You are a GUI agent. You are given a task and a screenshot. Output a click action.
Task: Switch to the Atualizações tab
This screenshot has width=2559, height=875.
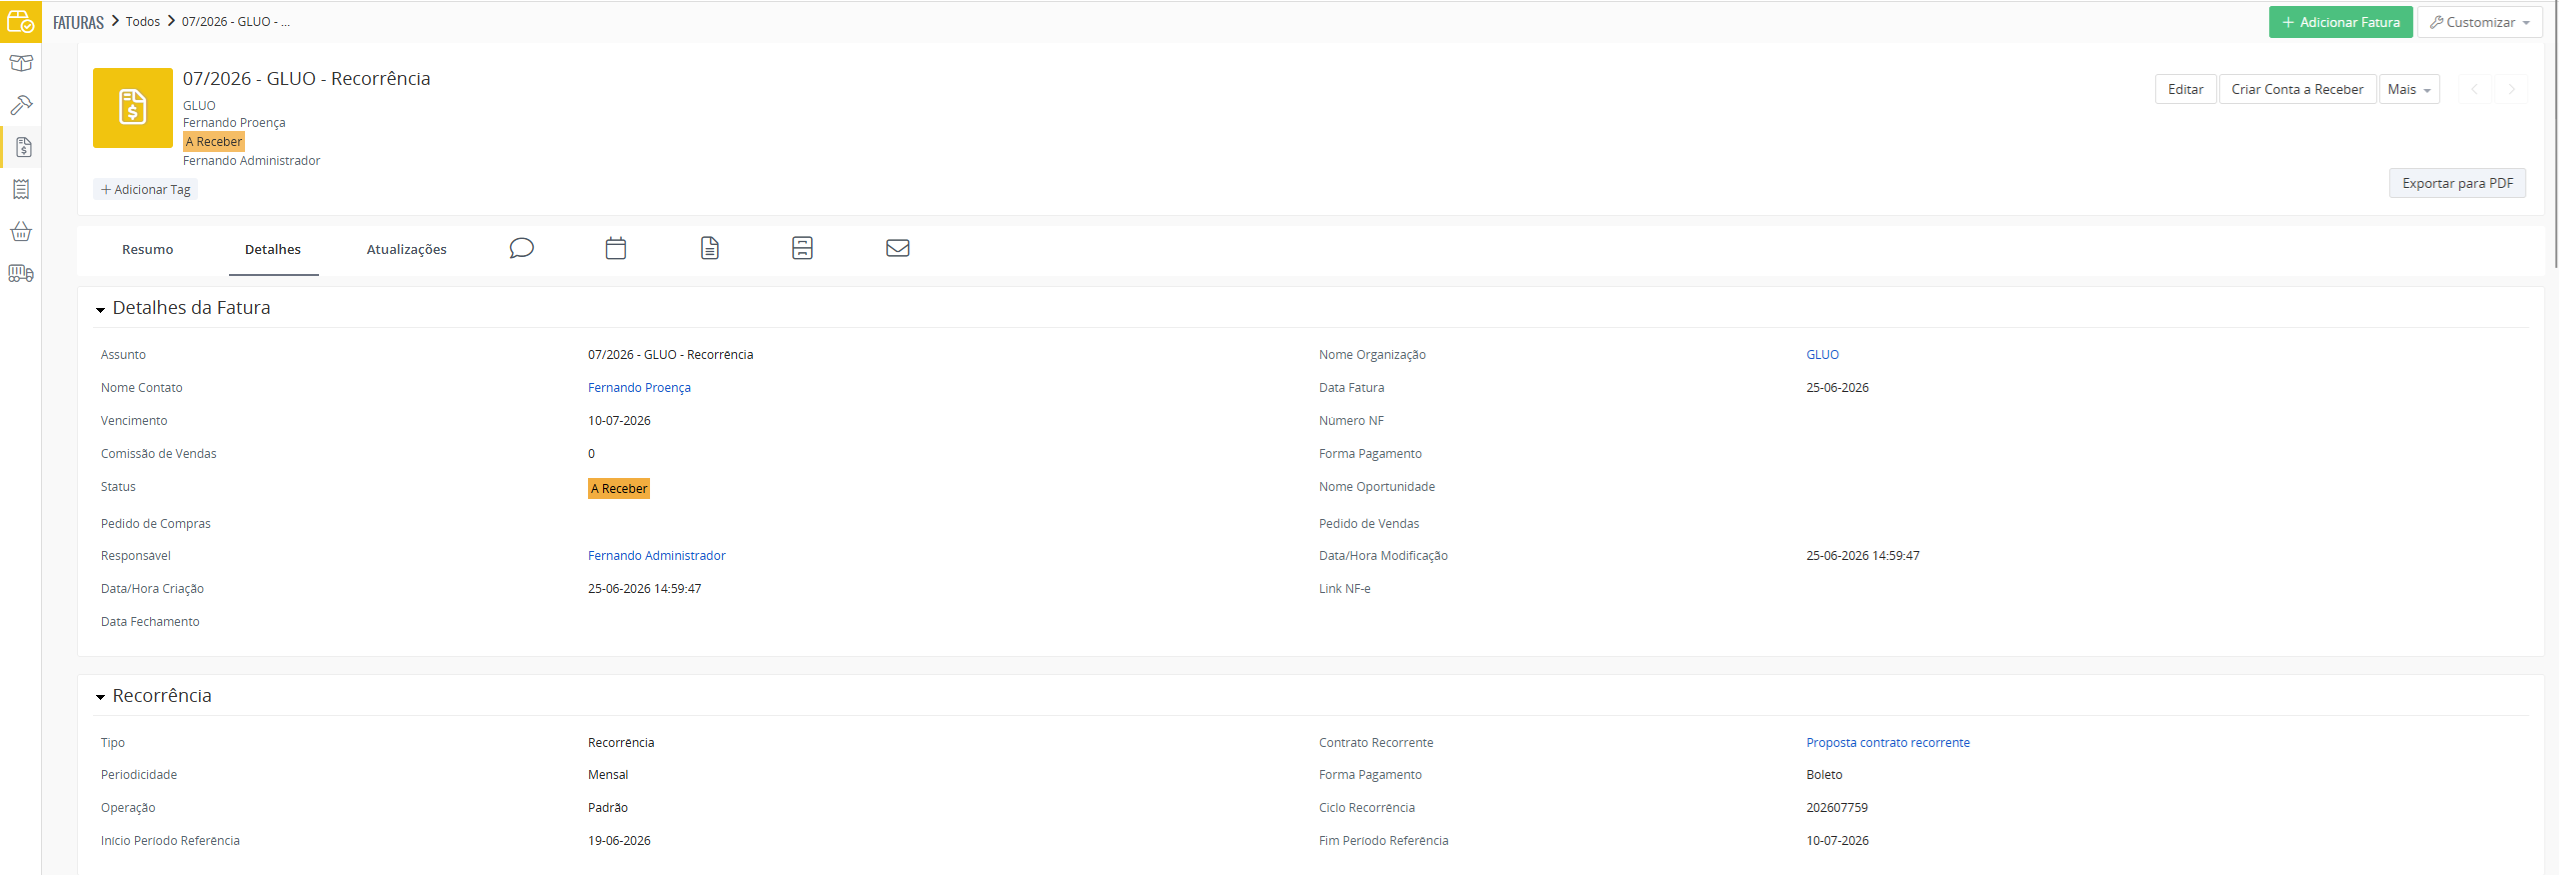point(407,250)
